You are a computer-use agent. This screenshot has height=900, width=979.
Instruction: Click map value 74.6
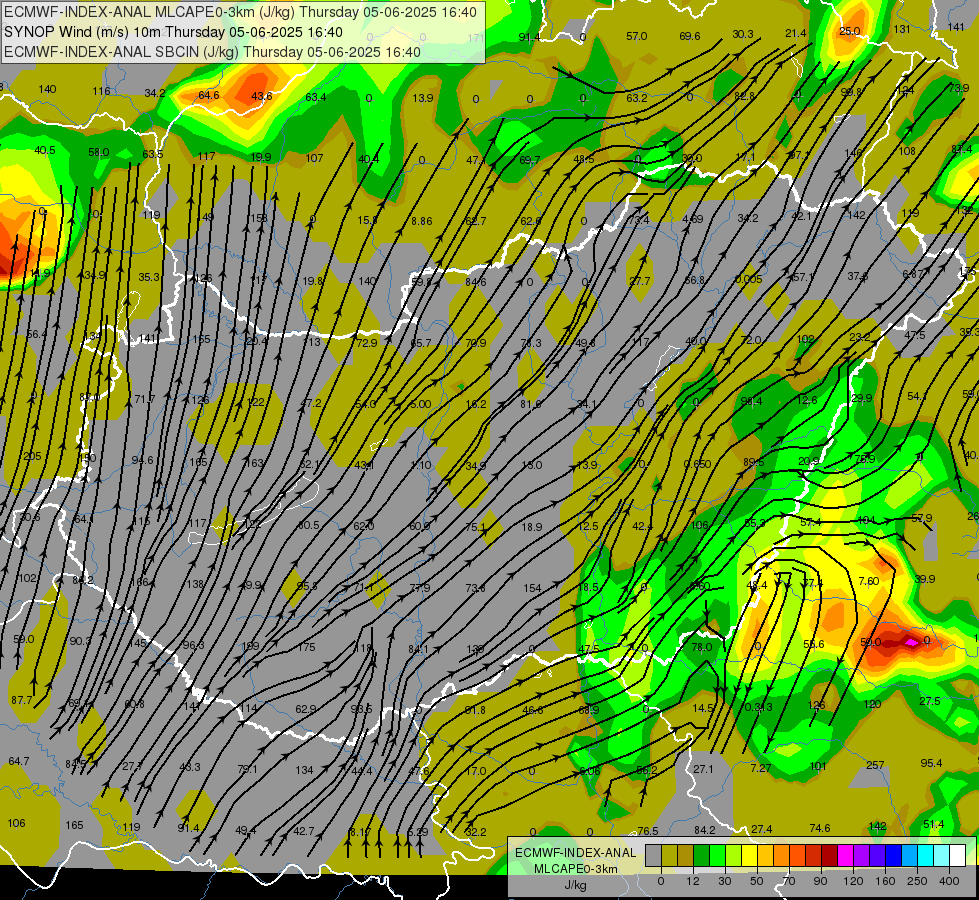[x=820, y=828]
